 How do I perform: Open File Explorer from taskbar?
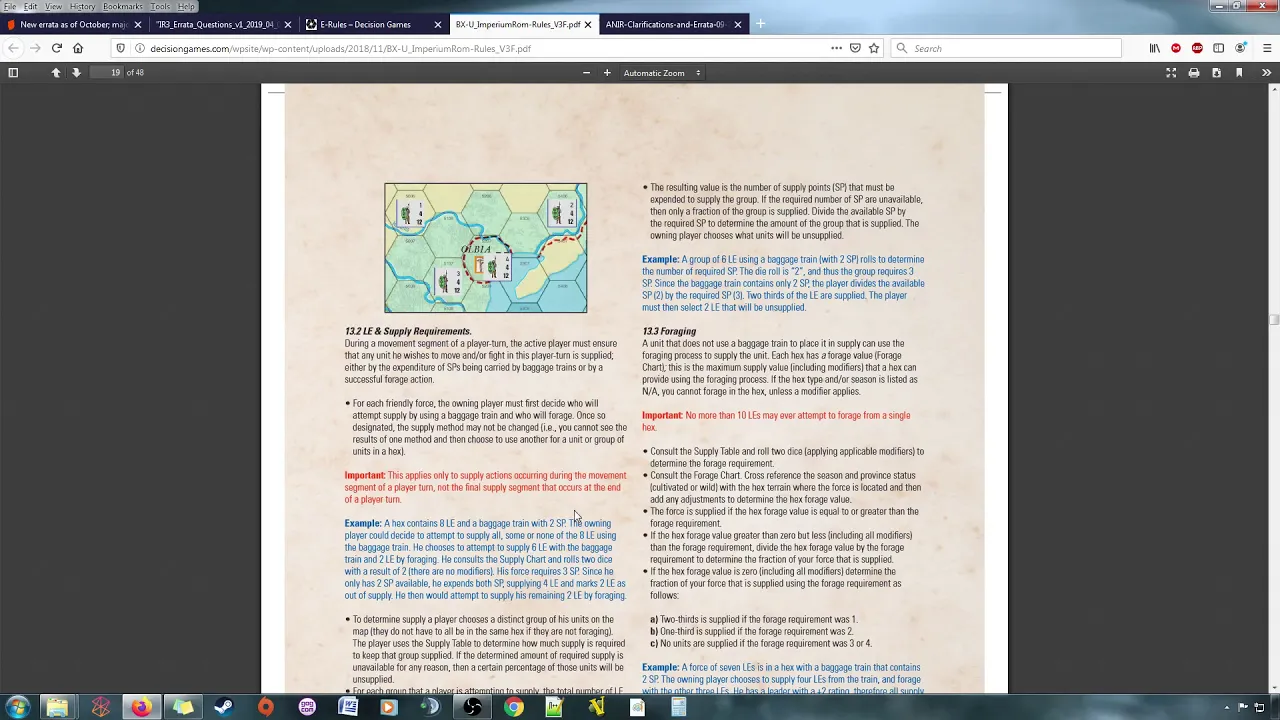coord(57,707)
